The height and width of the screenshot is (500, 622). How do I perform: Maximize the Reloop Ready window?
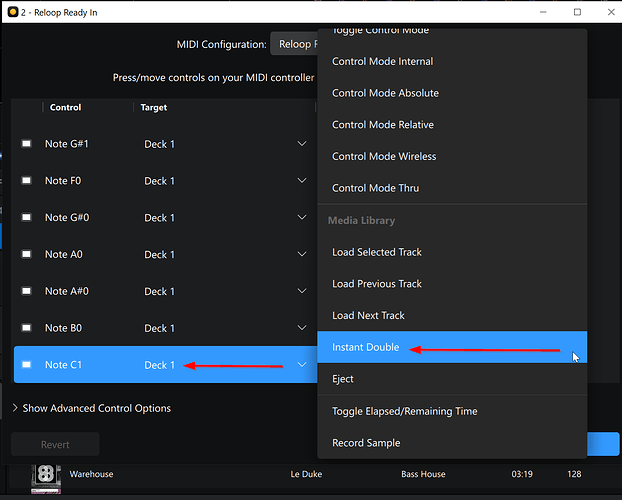tap(577, 12)
